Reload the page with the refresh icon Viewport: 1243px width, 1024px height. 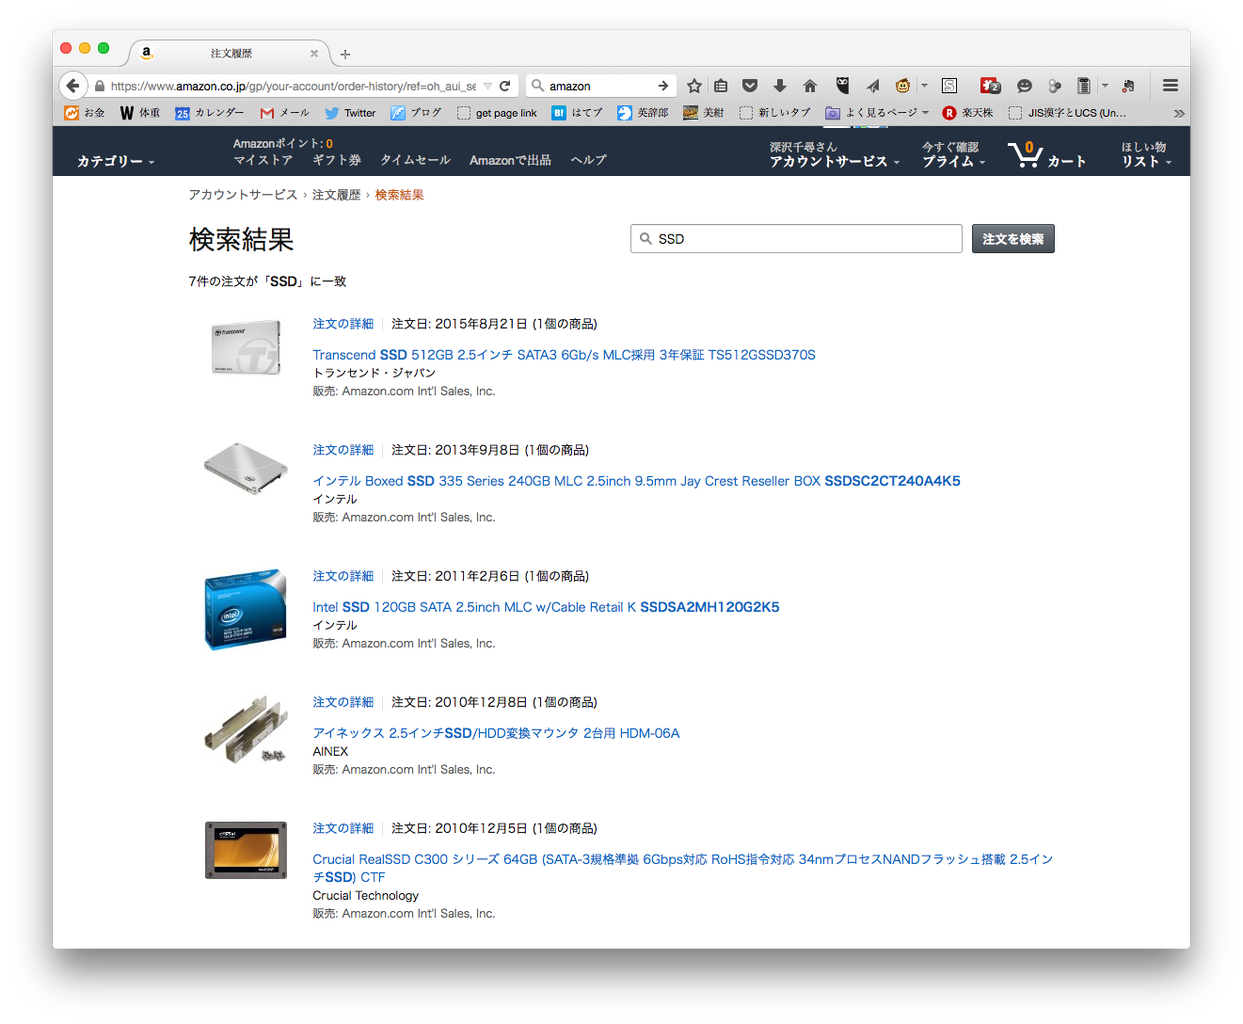click(x=505, y=86)
